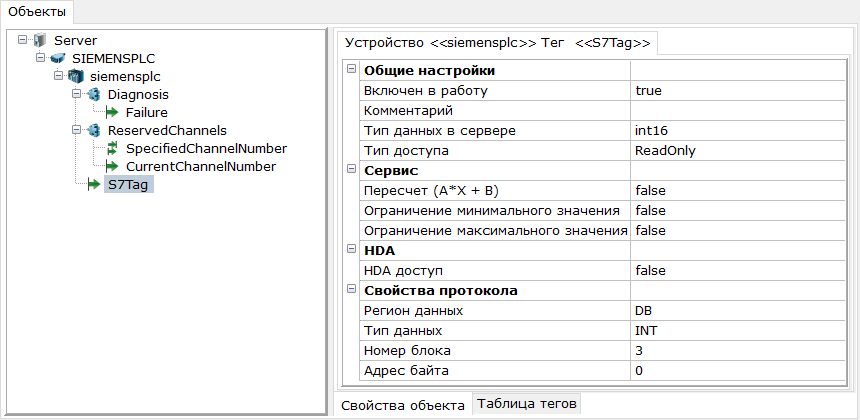Switch to the Таблица тегов tab
The image size is (860, 420).
(x=527, y=404)
